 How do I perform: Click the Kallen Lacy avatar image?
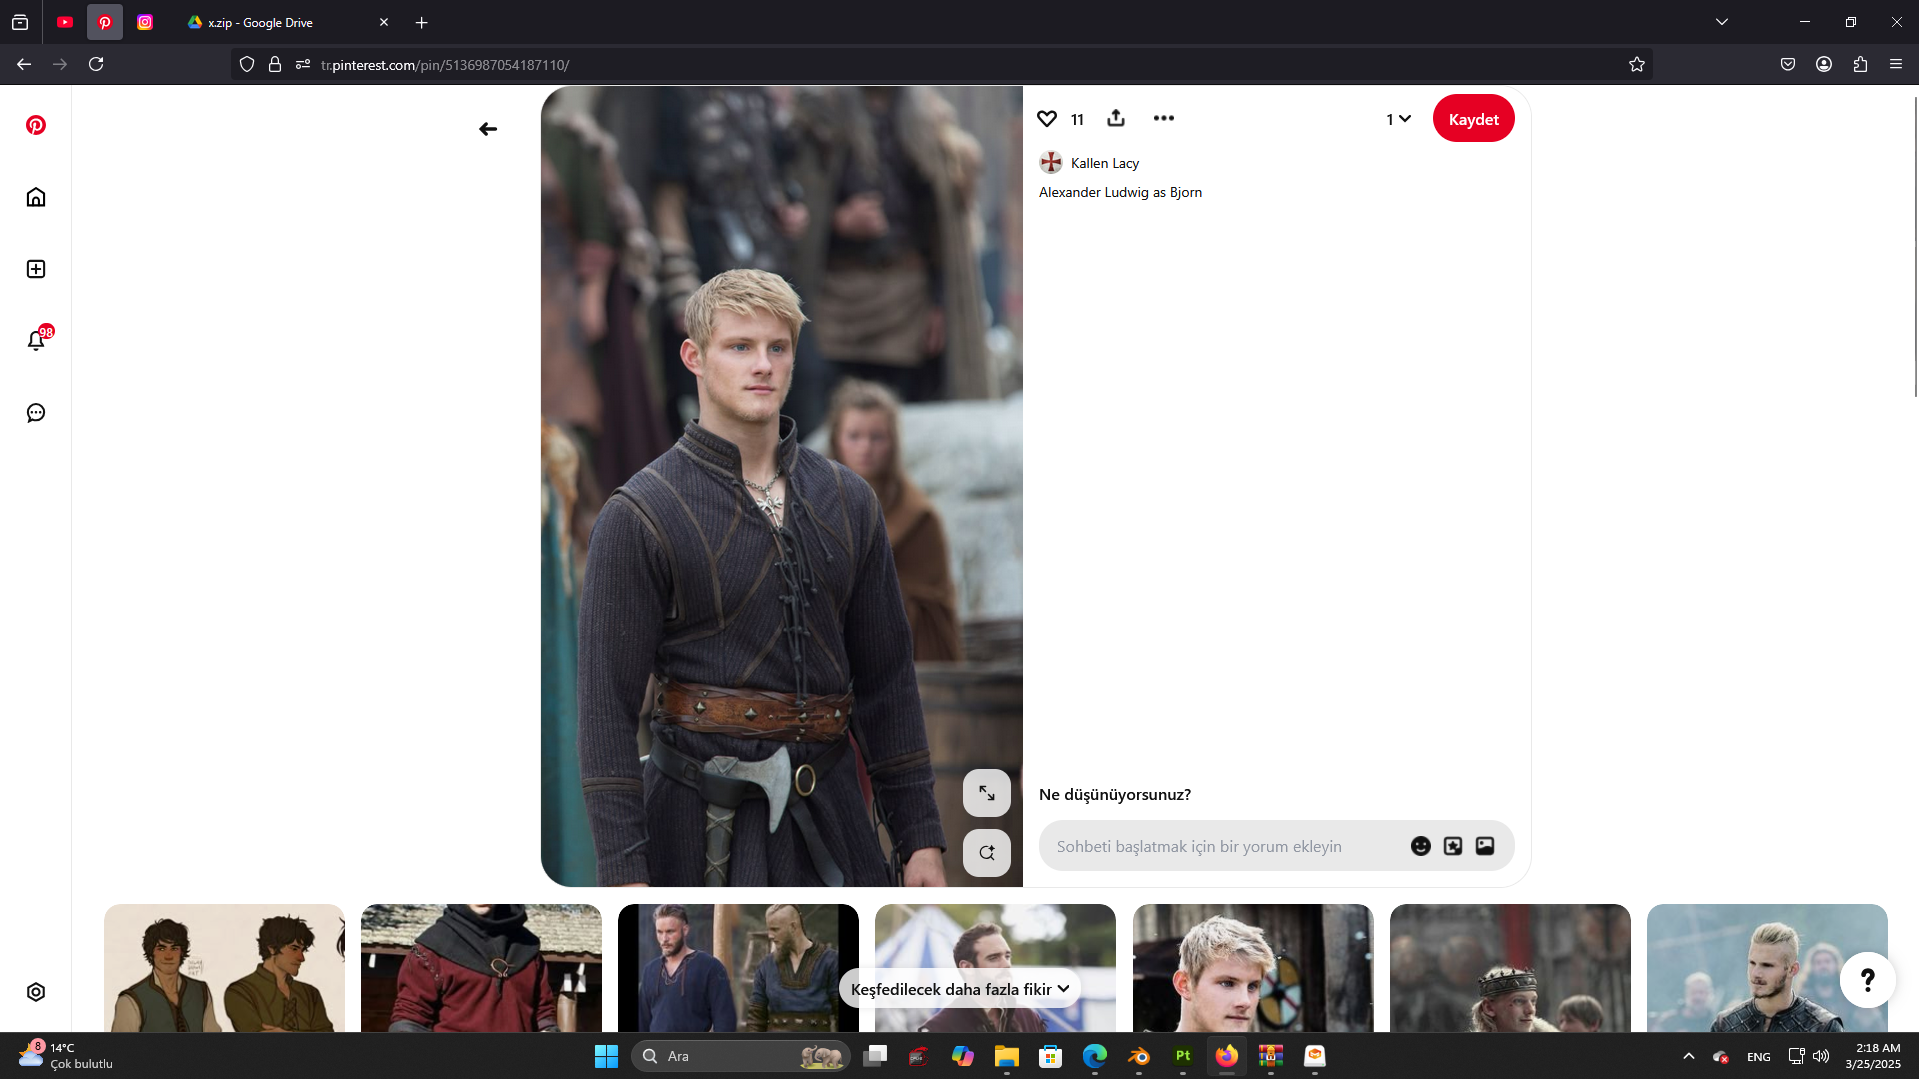(x=1051, y=163)
